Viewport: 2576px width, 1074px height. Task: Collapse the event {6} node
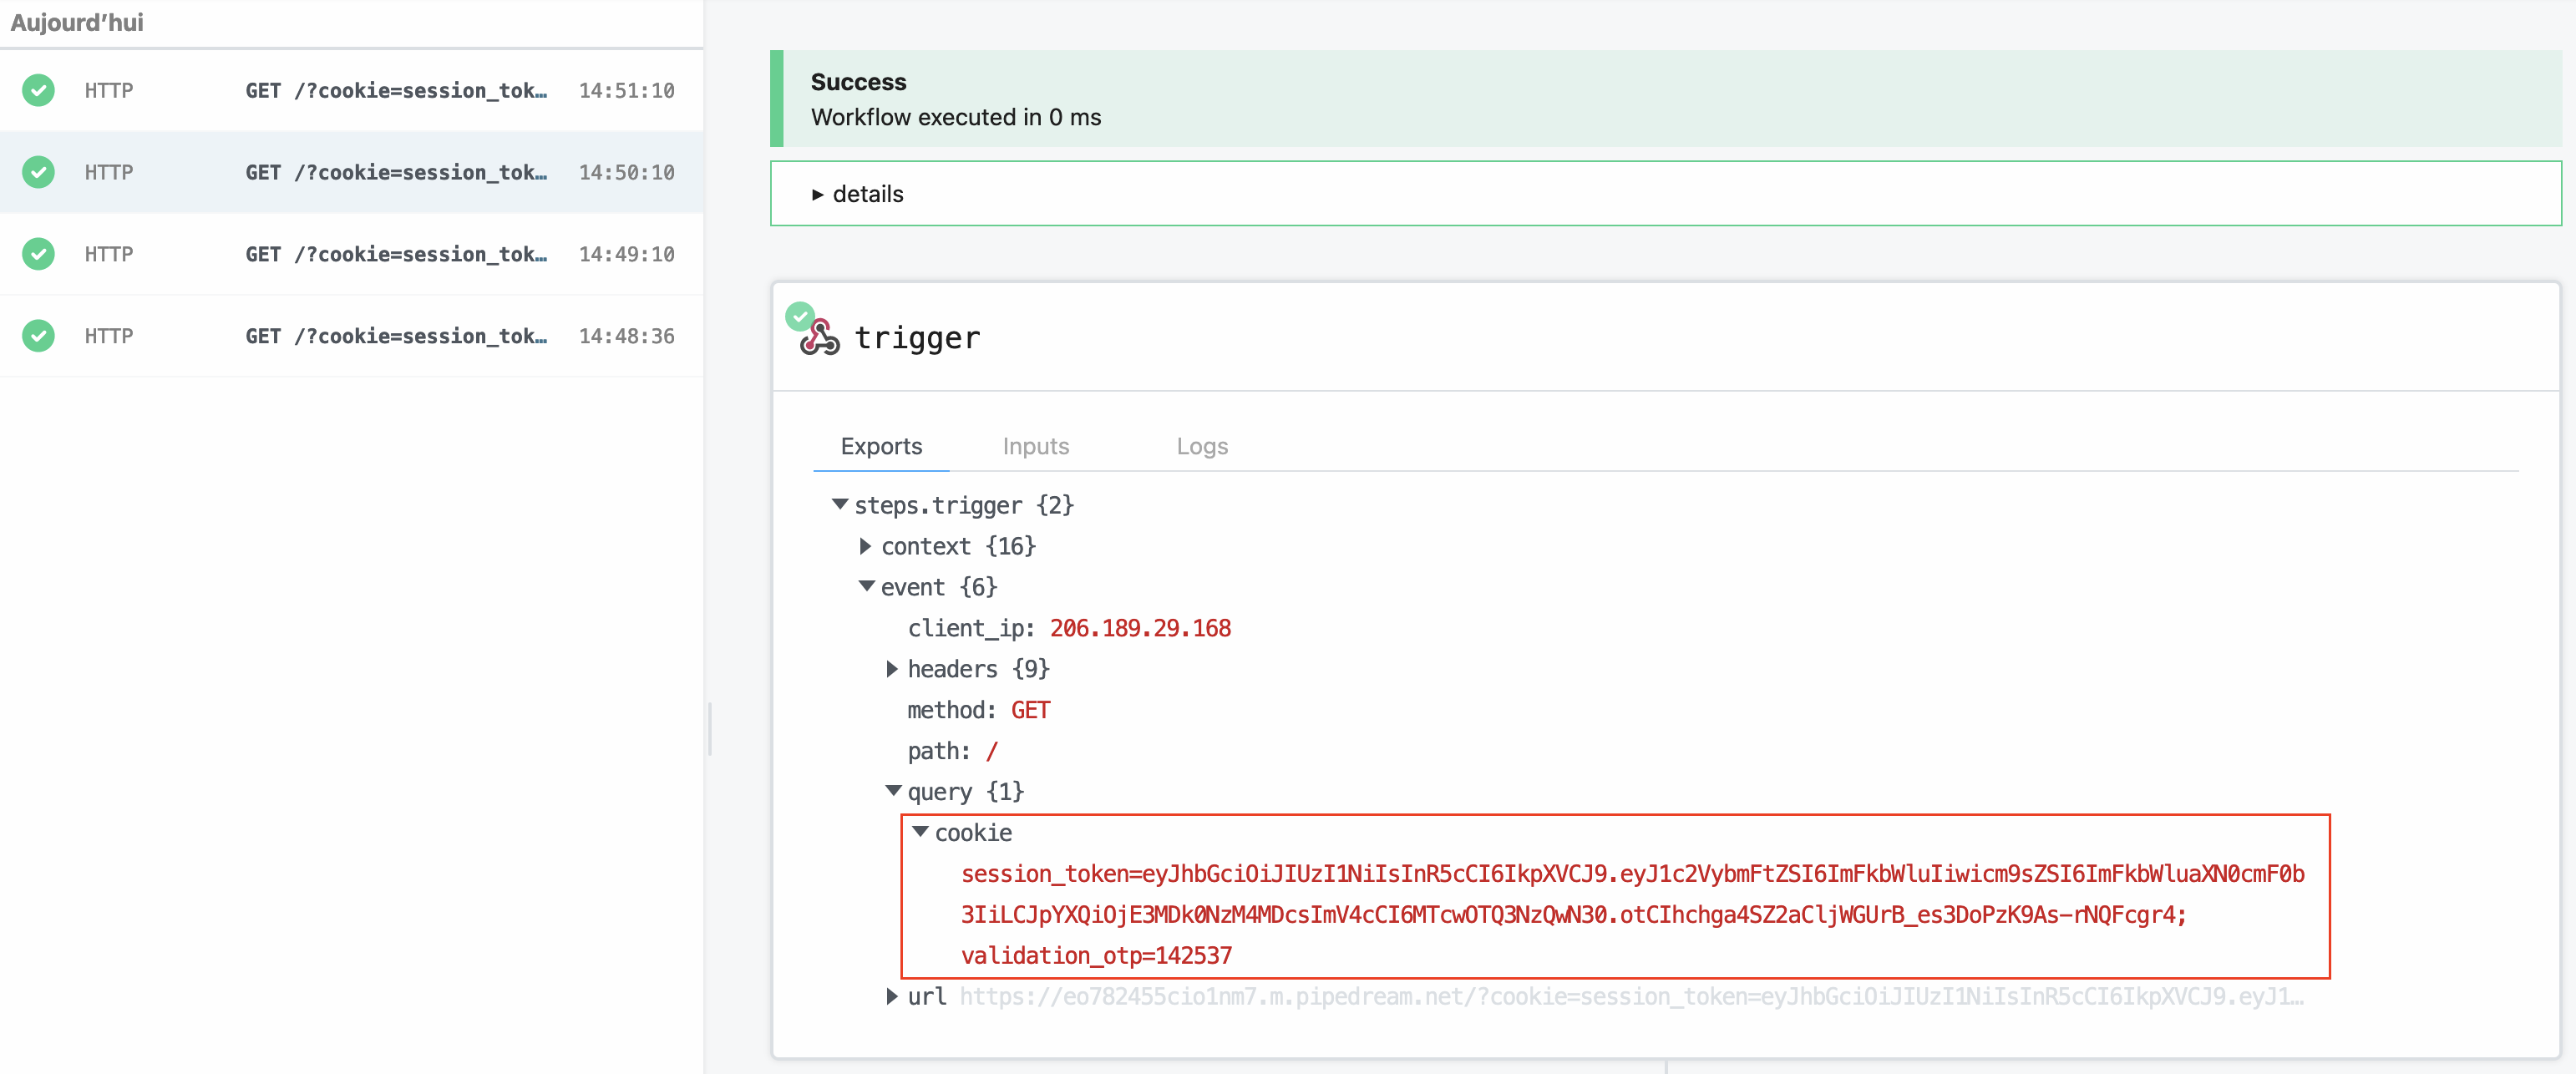click(x=867, y=587)
